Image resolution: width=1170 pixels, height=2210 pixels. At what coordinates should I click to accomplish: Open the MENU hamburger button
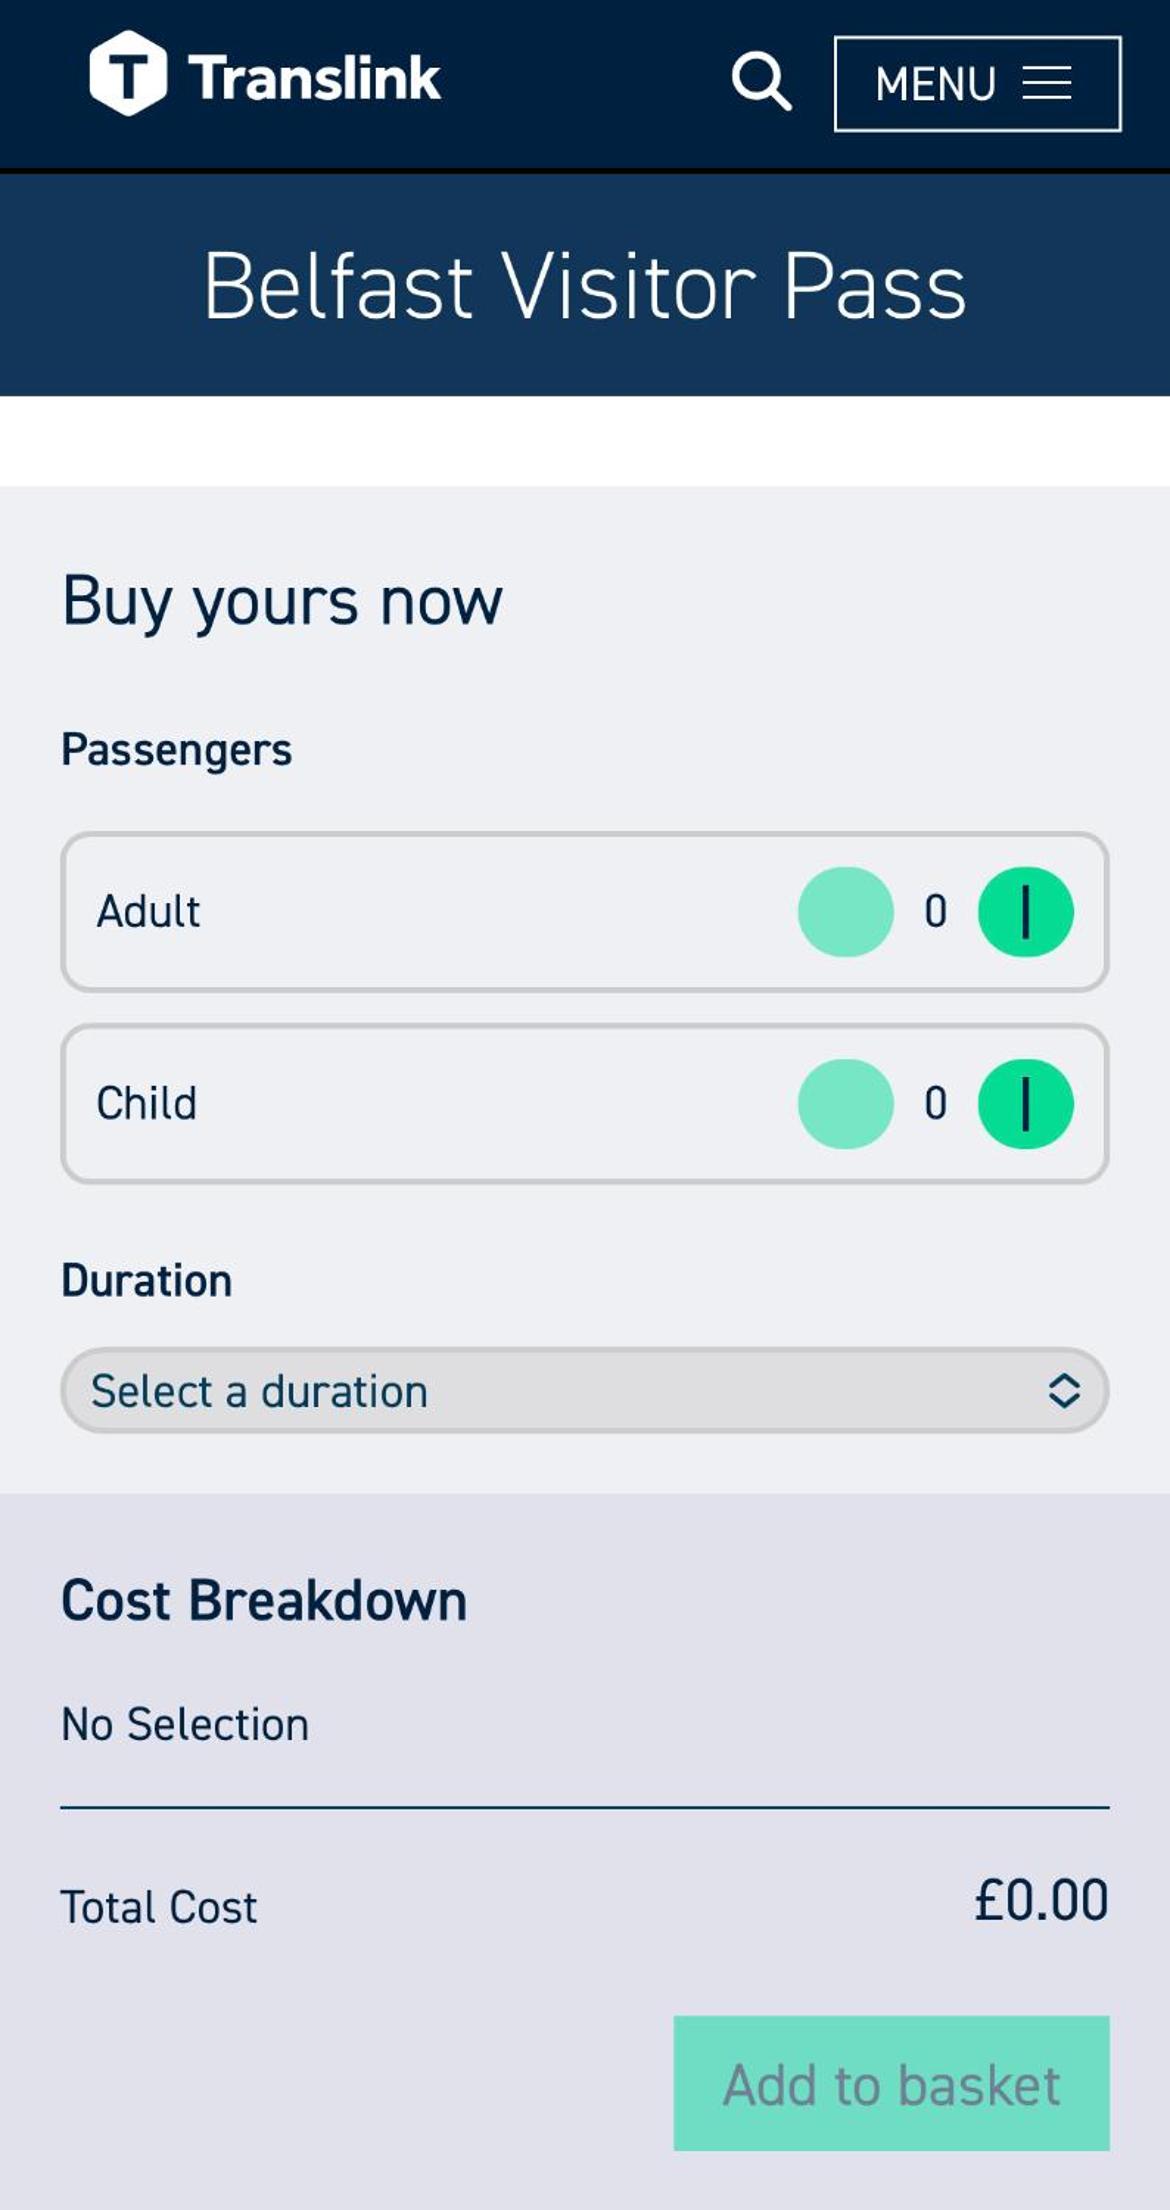(x=977, y=84)
